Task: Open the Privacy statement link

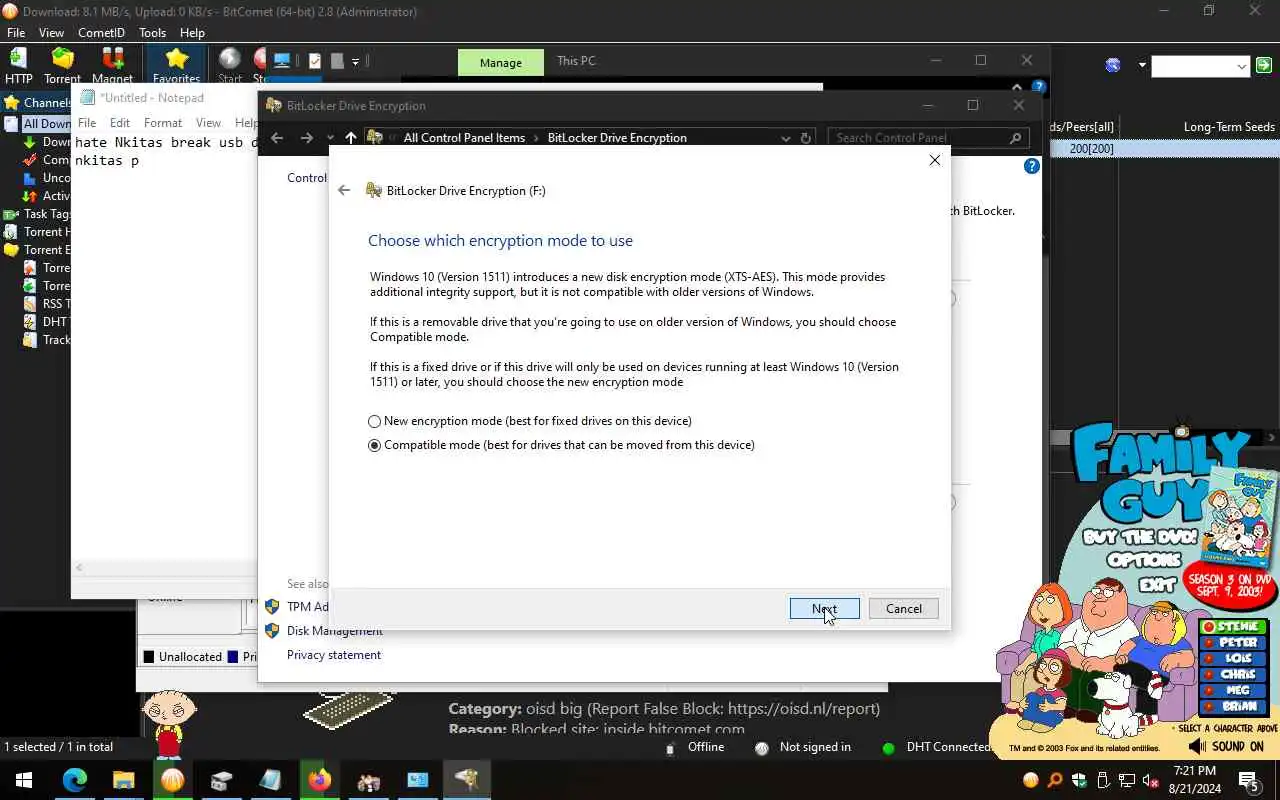Action: 334,655
